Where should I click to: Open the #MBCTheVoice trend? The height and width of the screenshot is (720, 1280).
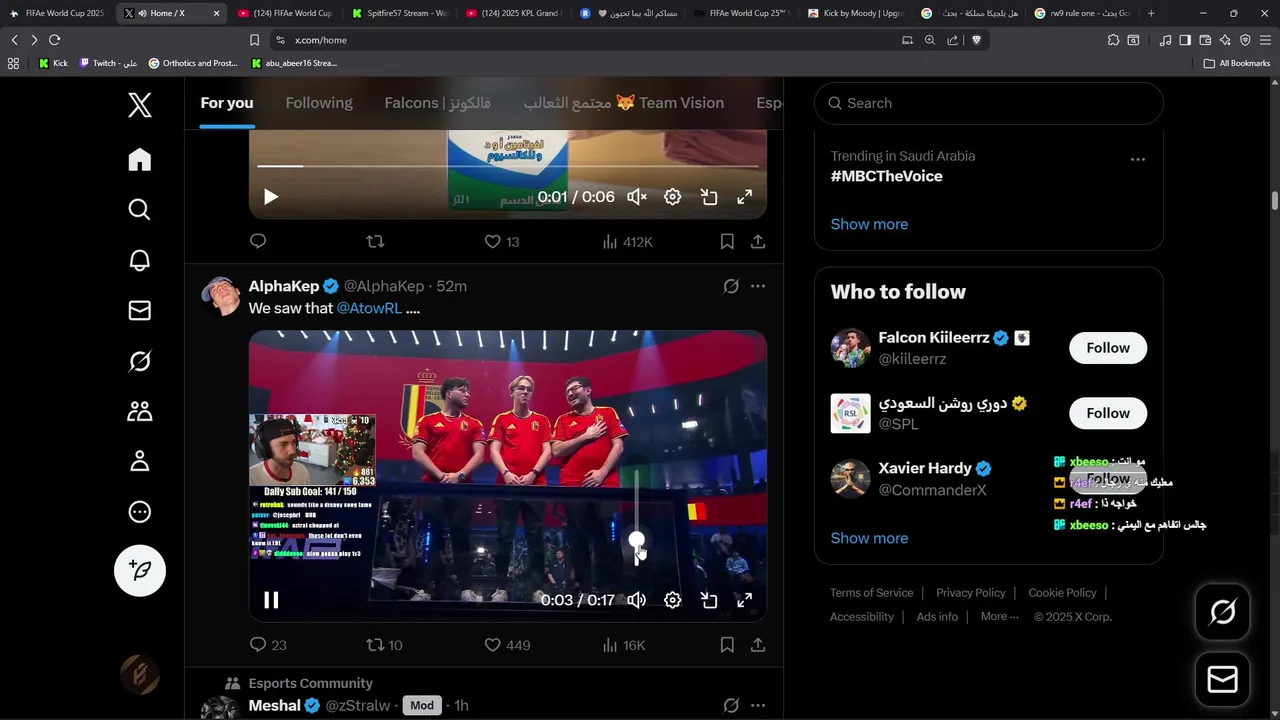click(887, 176)
